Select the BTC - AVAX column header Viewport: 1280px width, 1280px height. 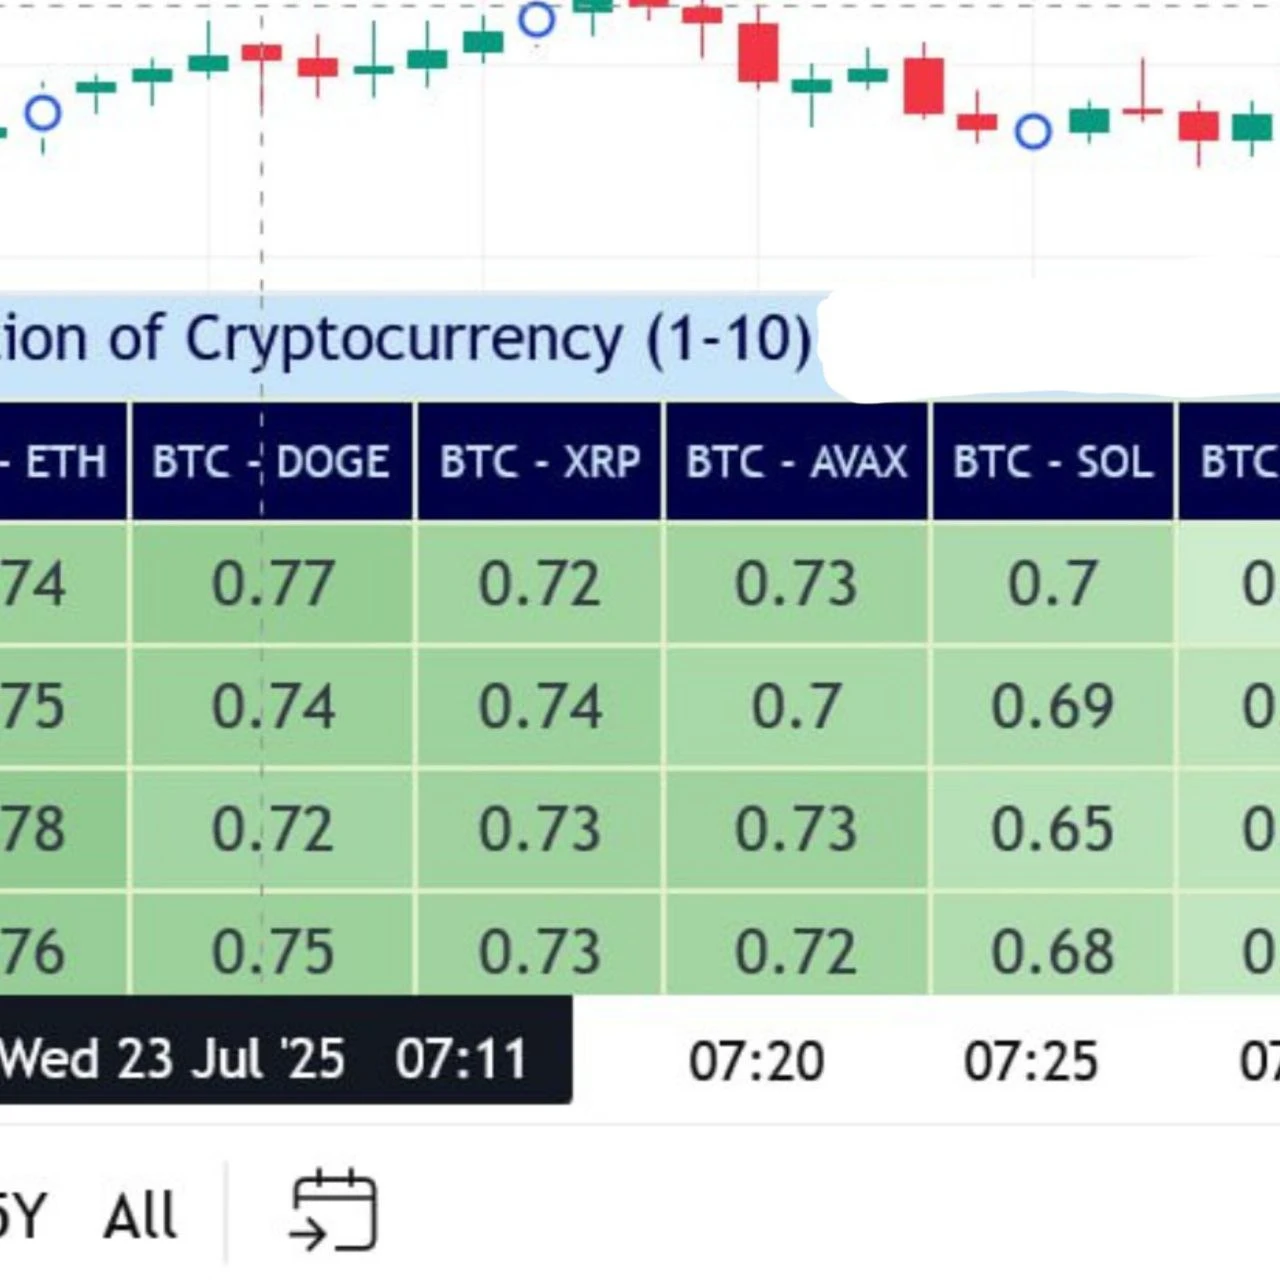click(797, 462)
